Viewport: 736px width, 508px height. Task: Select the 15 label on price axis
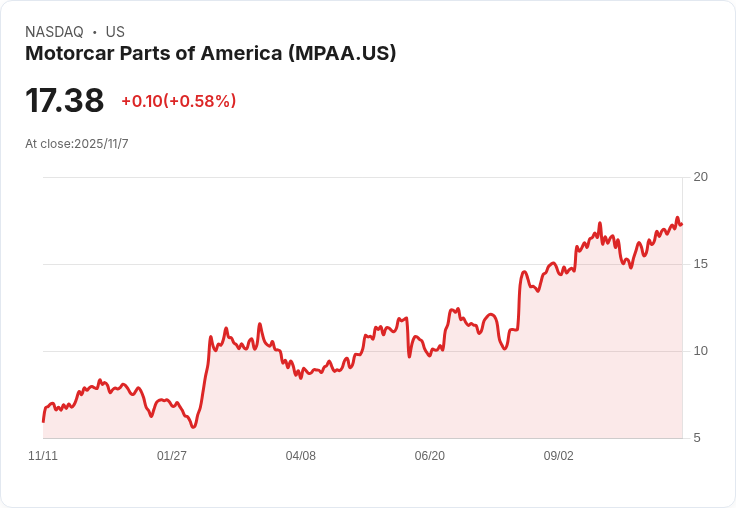(700, 264)
